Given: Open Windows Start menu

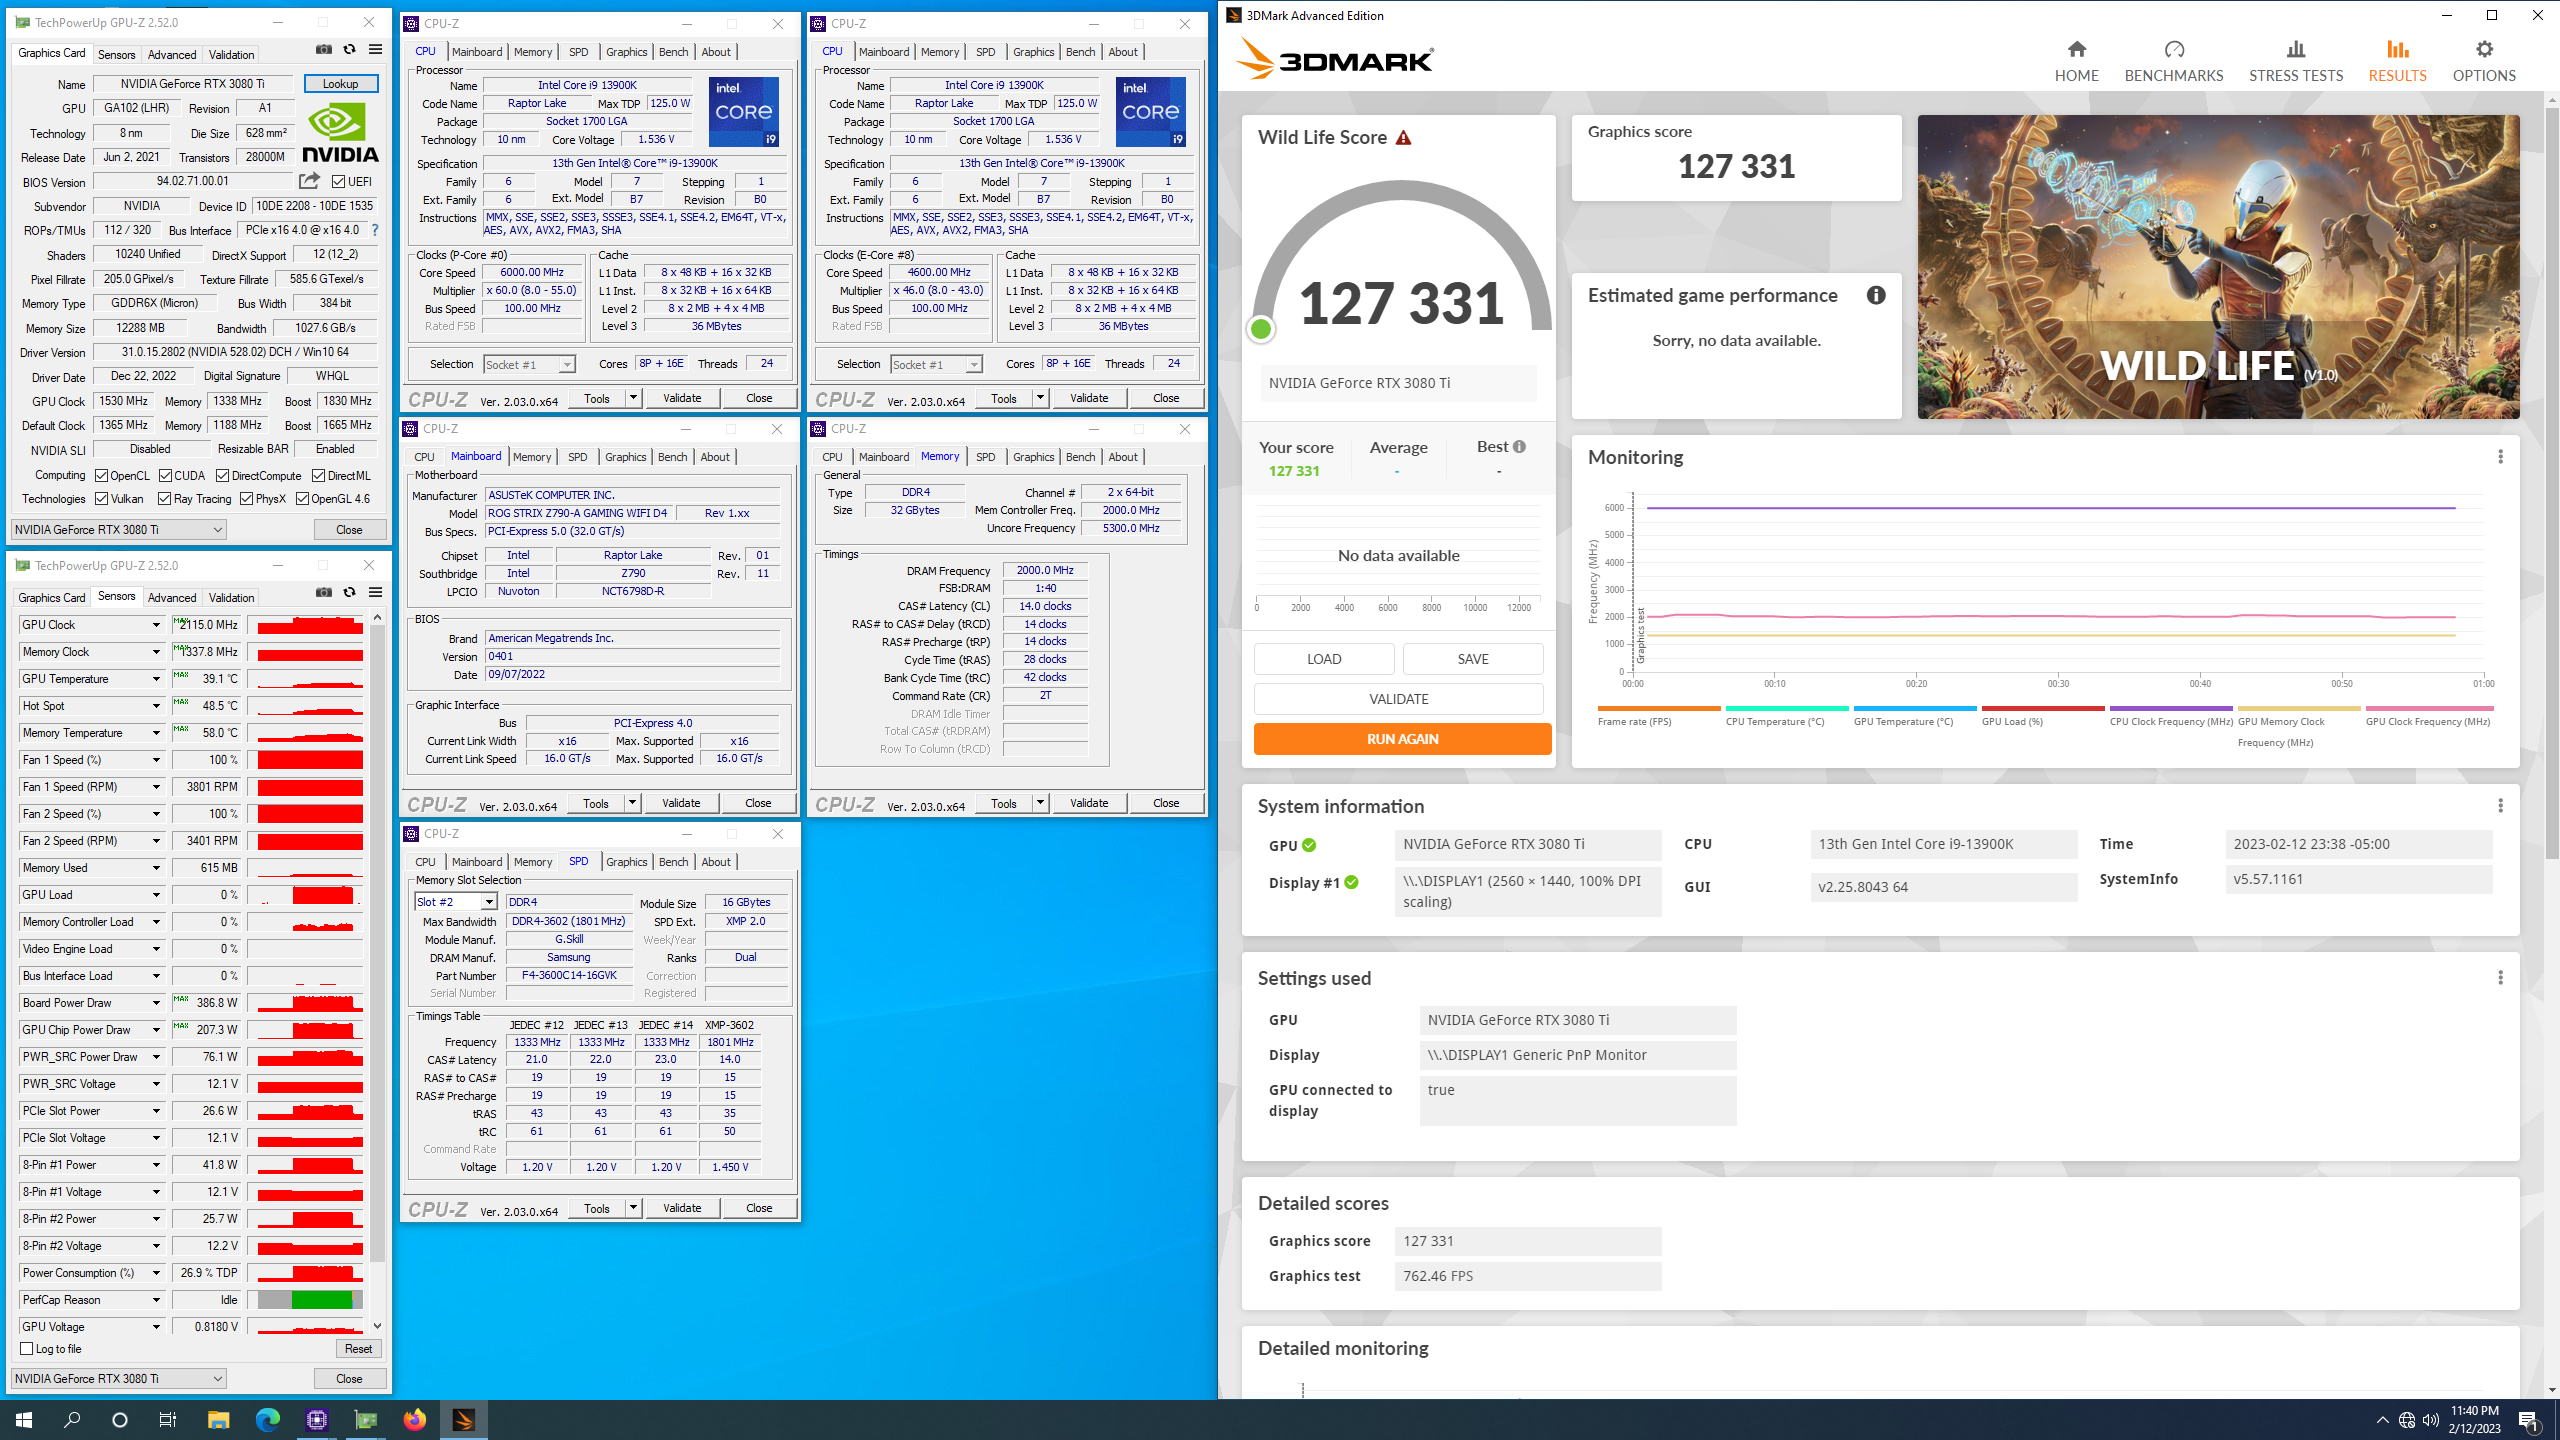Looking at the screenshot, I should [24, 1419].
